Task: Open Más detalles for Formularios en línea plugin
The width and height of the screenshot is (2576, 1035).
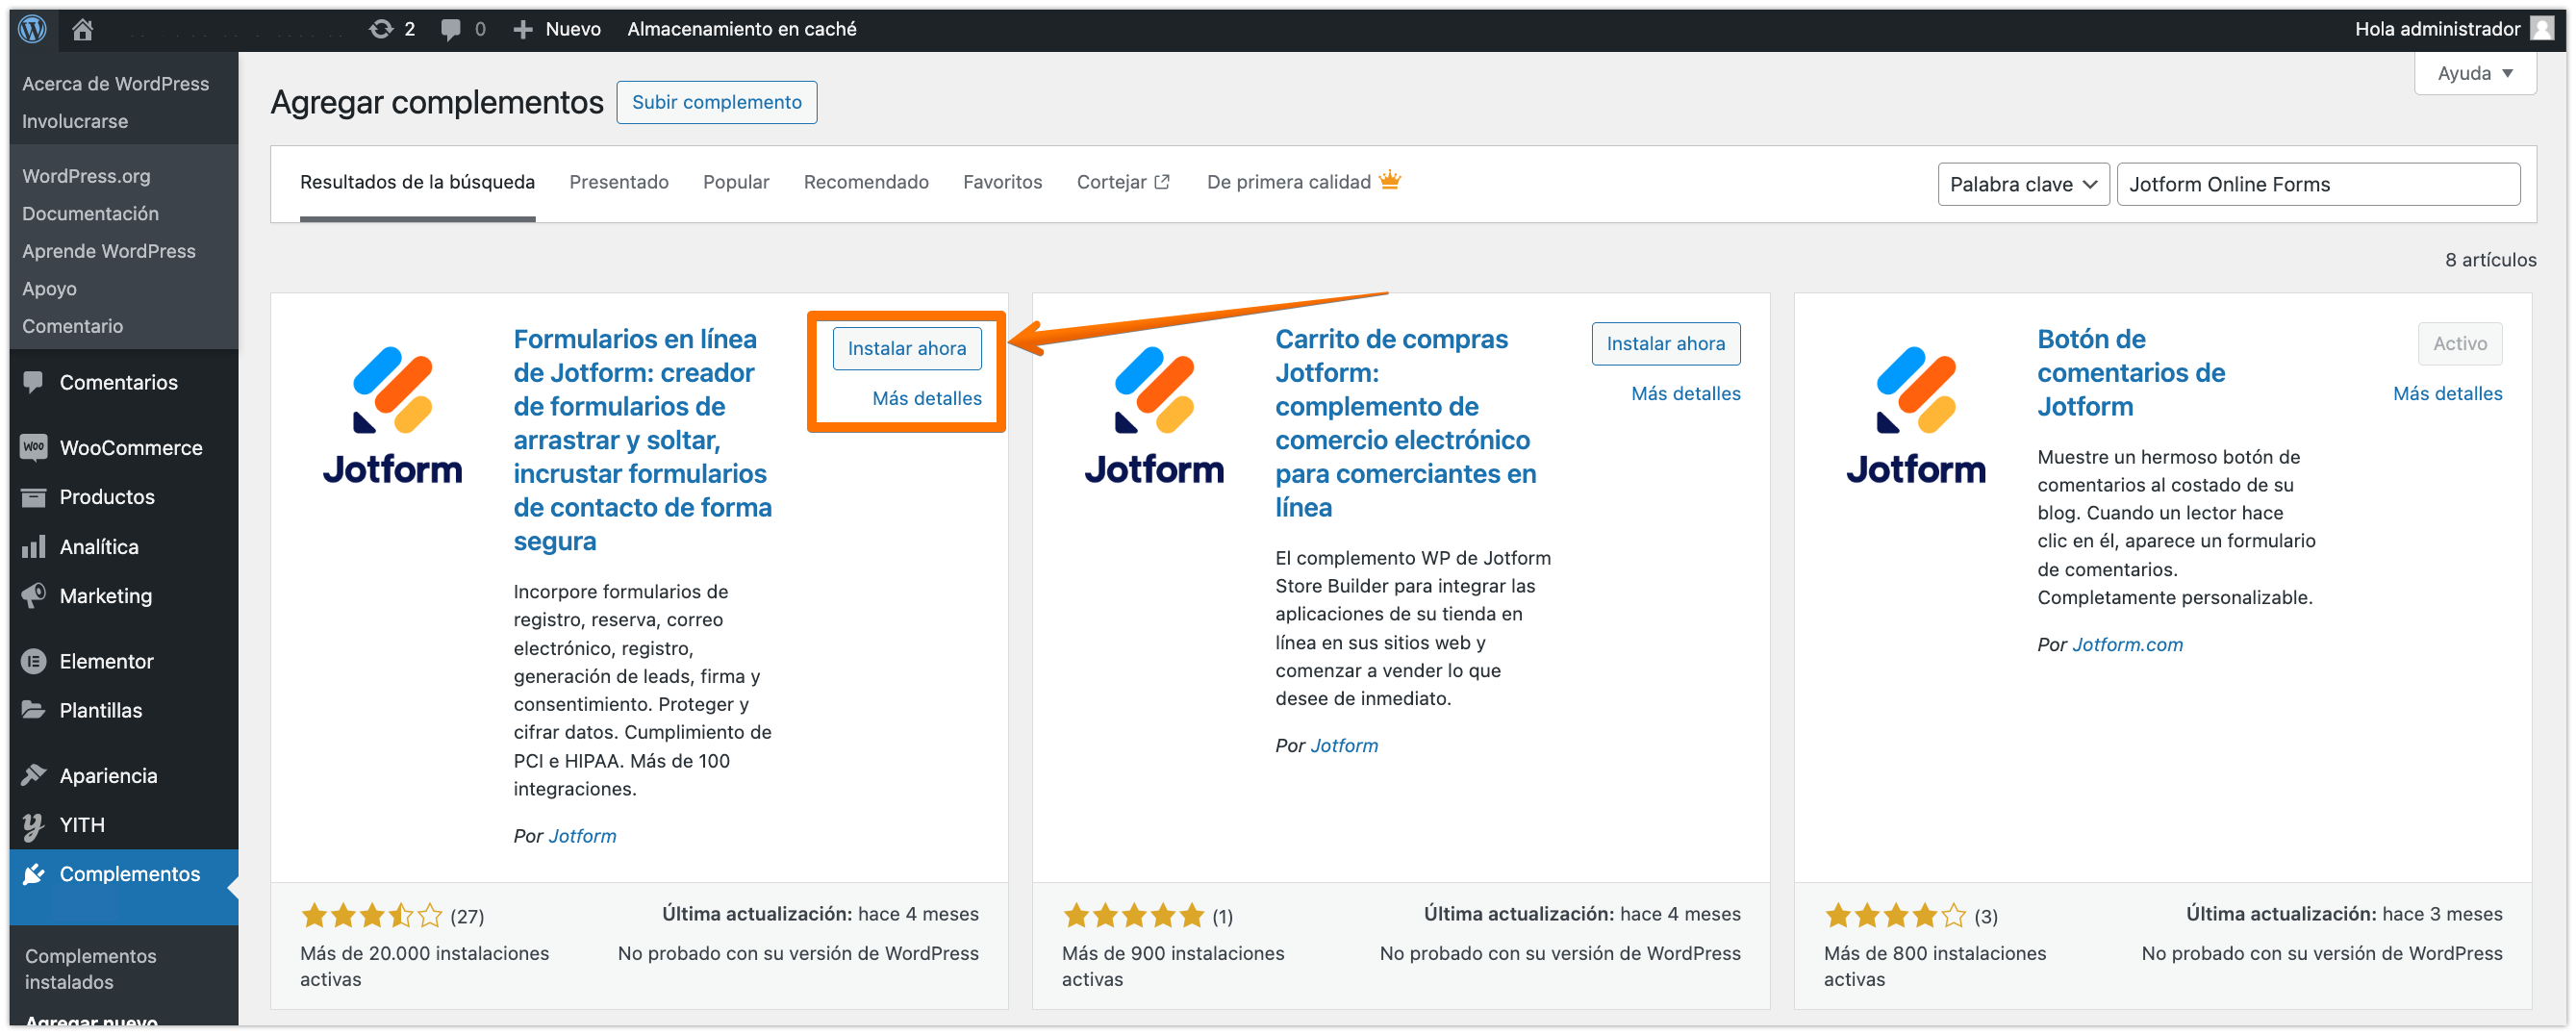Action: click(927, 398)
